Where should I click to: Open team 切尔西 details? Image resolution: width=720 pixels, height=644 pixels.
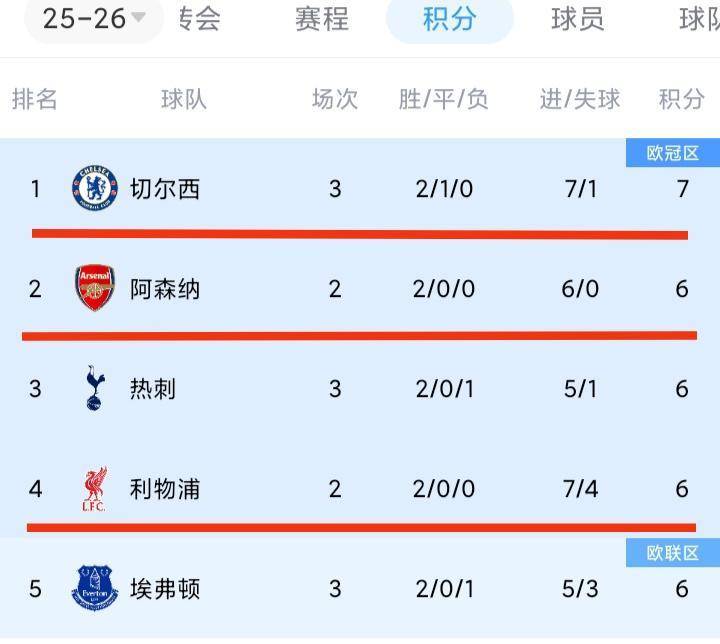click(x=165, y=188)
